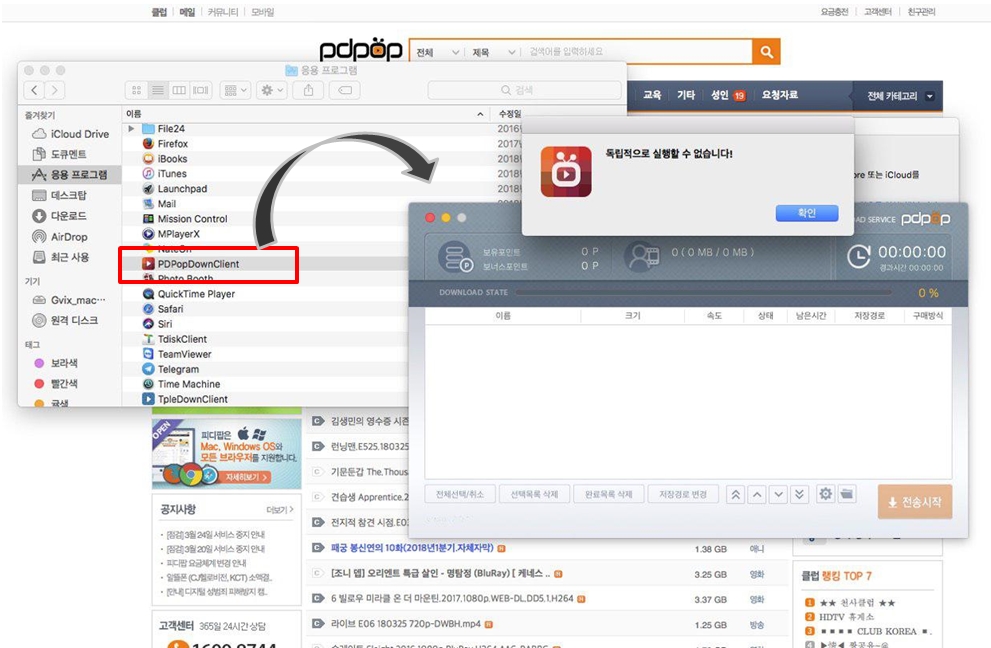The height and width of the screenshot is (648, 991).
Task: Select the Firefox app in the list
Action: 164,144
